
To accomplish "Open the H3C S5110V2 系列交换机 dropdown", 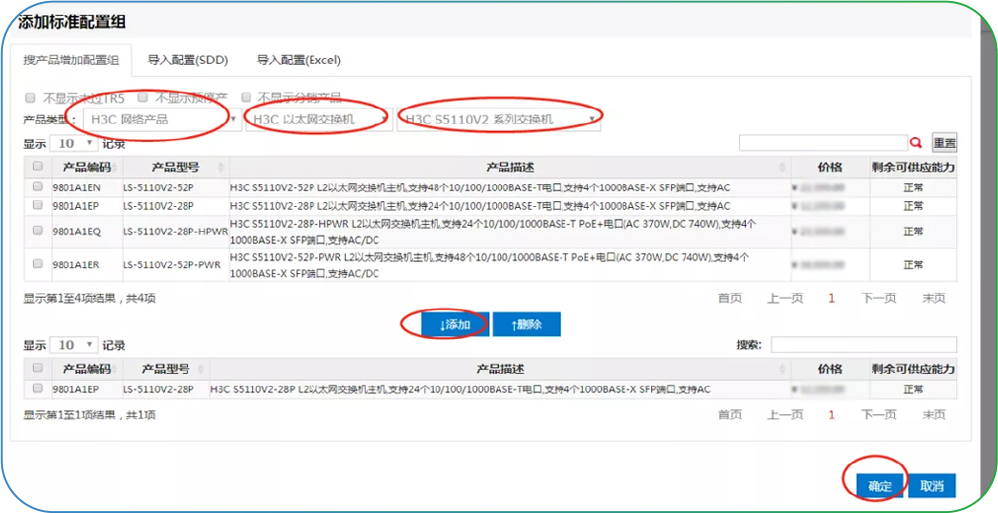I will point(499,119).
